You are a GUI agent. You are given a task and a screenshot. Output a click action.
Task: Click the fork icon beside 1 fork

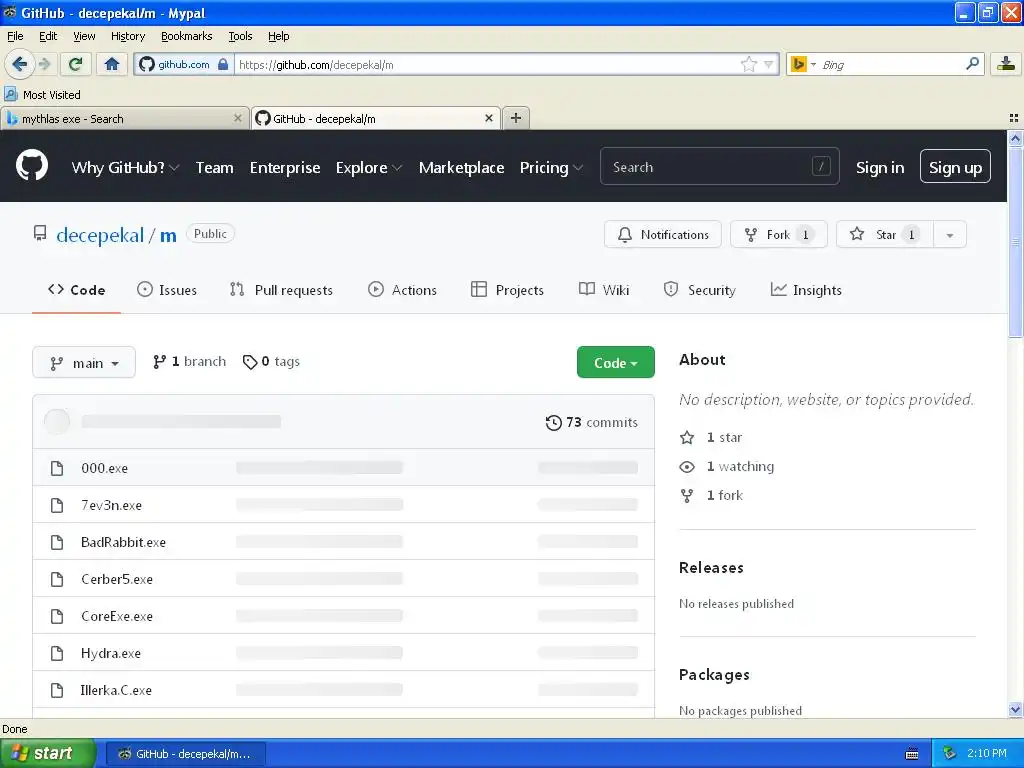click(687, 496)
